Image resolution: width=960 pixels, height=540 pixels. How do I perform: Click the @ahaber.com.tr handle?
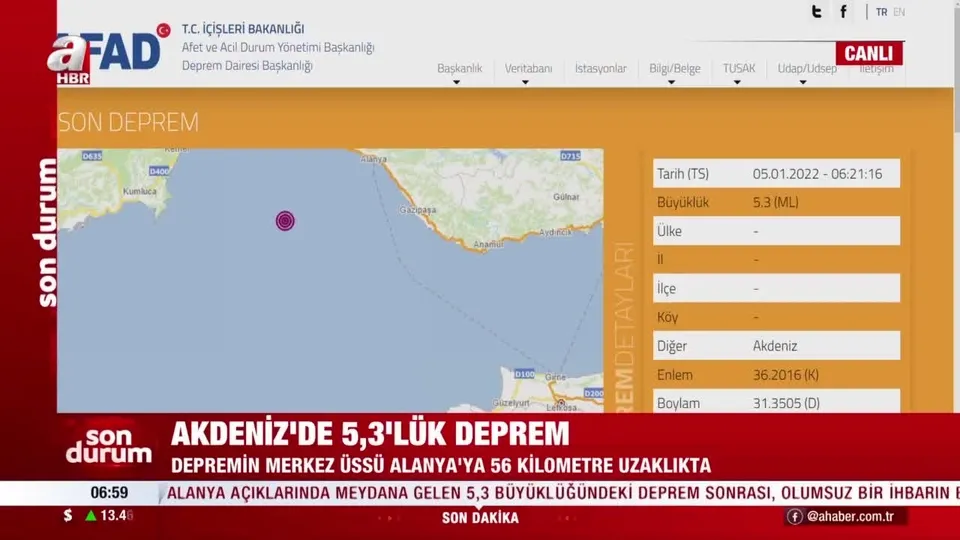(x=850, y=517)
